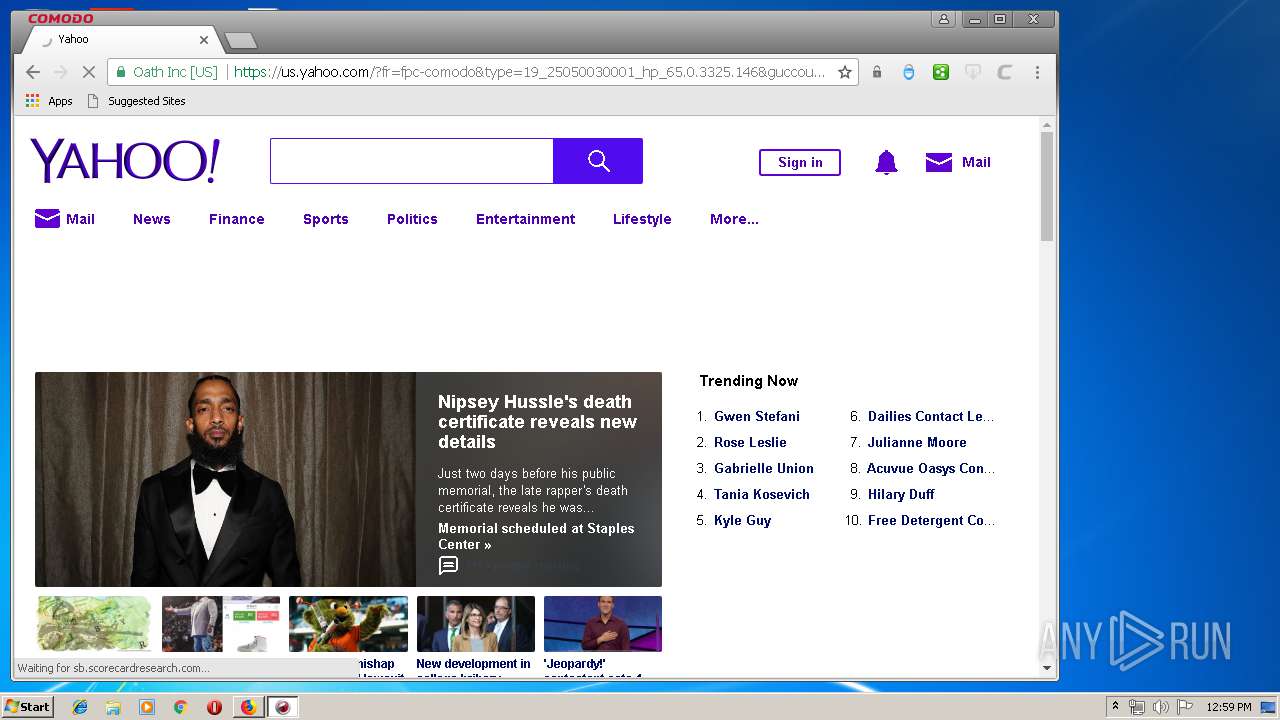
Task: Click the grayed-out download extension icon
Action: pos(973,72)
